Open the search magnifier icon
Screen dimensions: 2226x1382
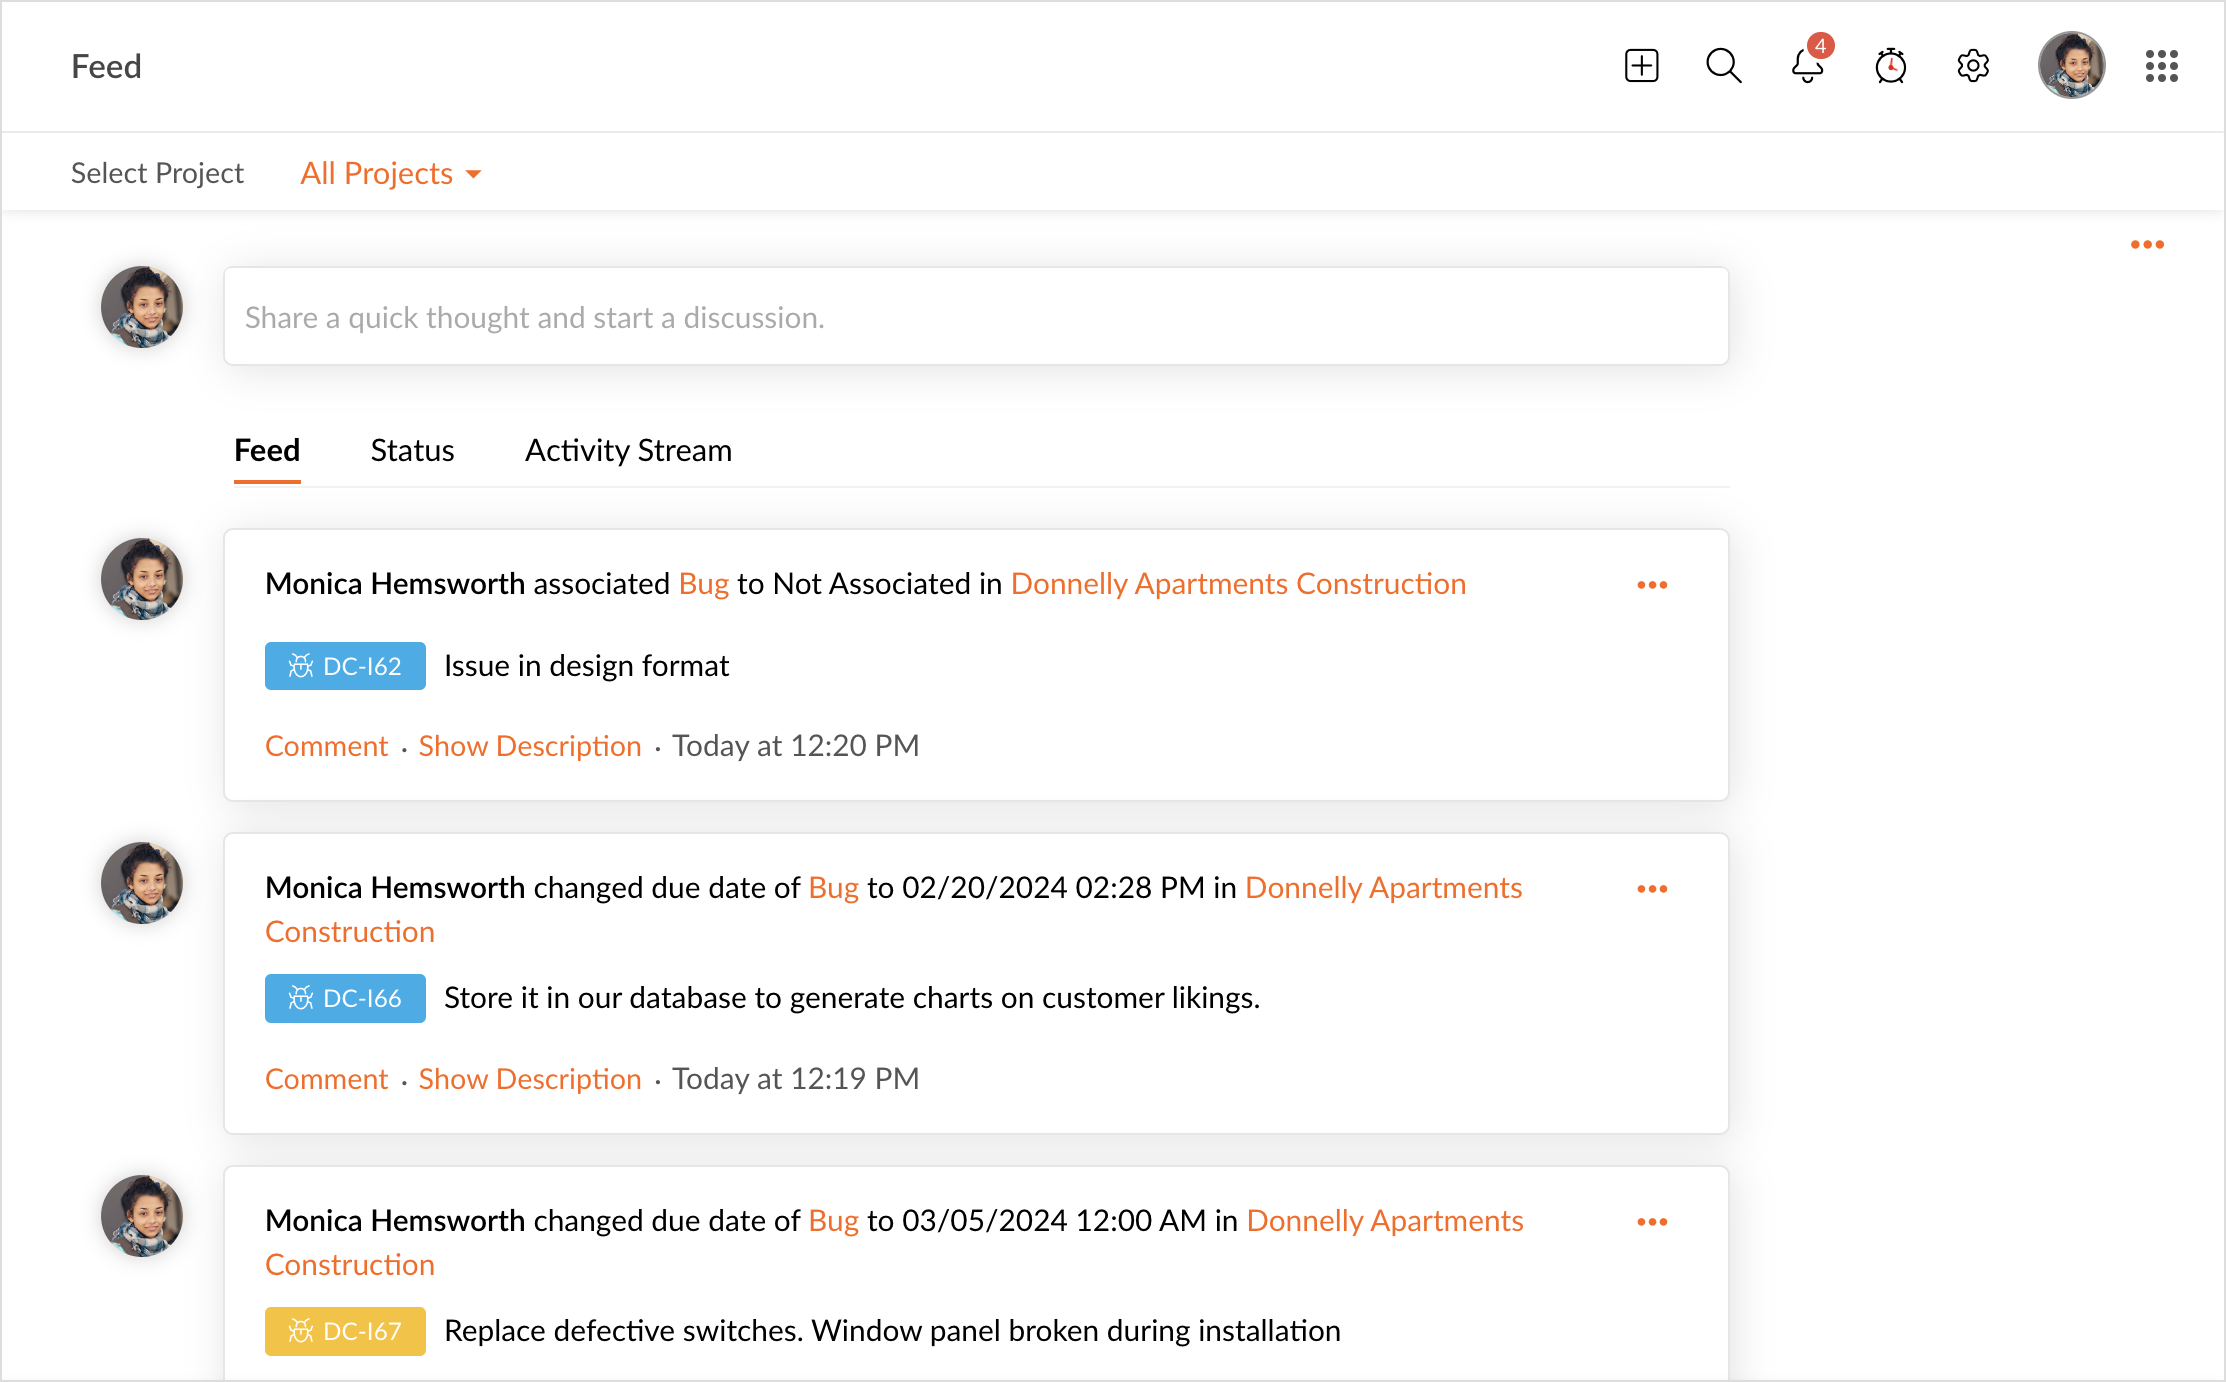point(1723,66)
